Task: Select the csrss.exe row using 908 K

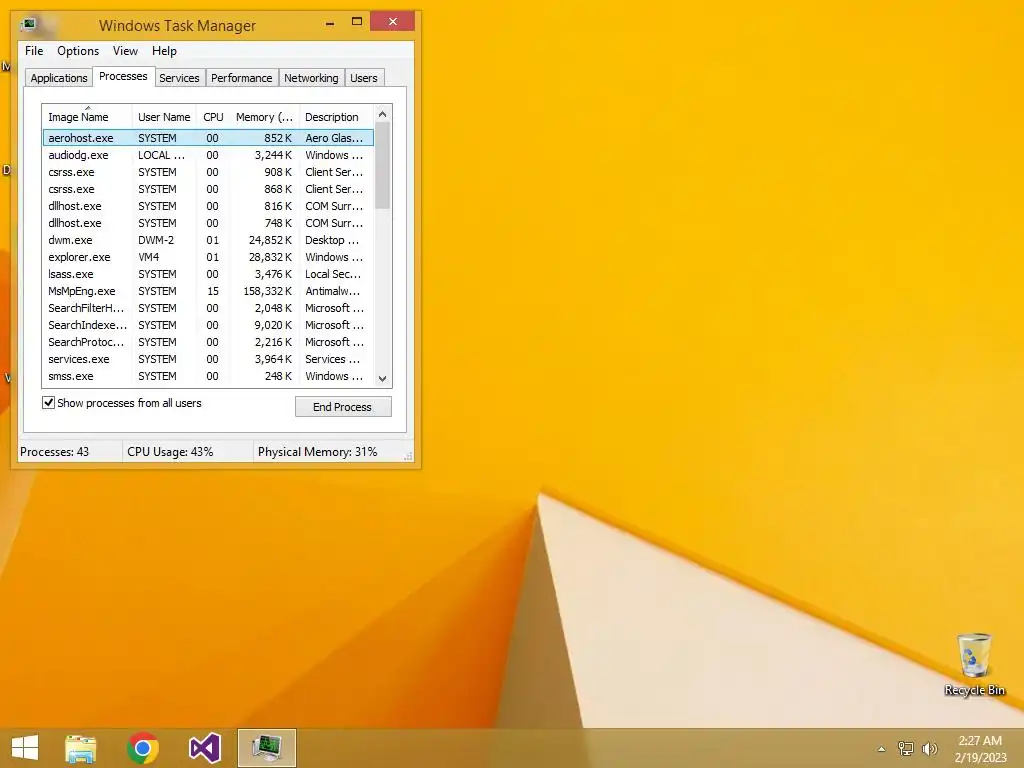Action: click(208, 172)
